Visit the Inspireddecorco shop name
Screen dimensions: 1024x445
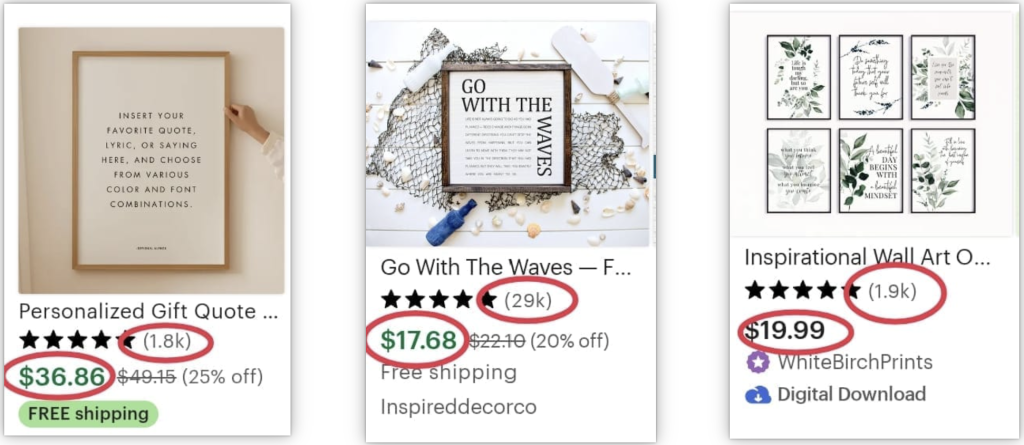458,407
